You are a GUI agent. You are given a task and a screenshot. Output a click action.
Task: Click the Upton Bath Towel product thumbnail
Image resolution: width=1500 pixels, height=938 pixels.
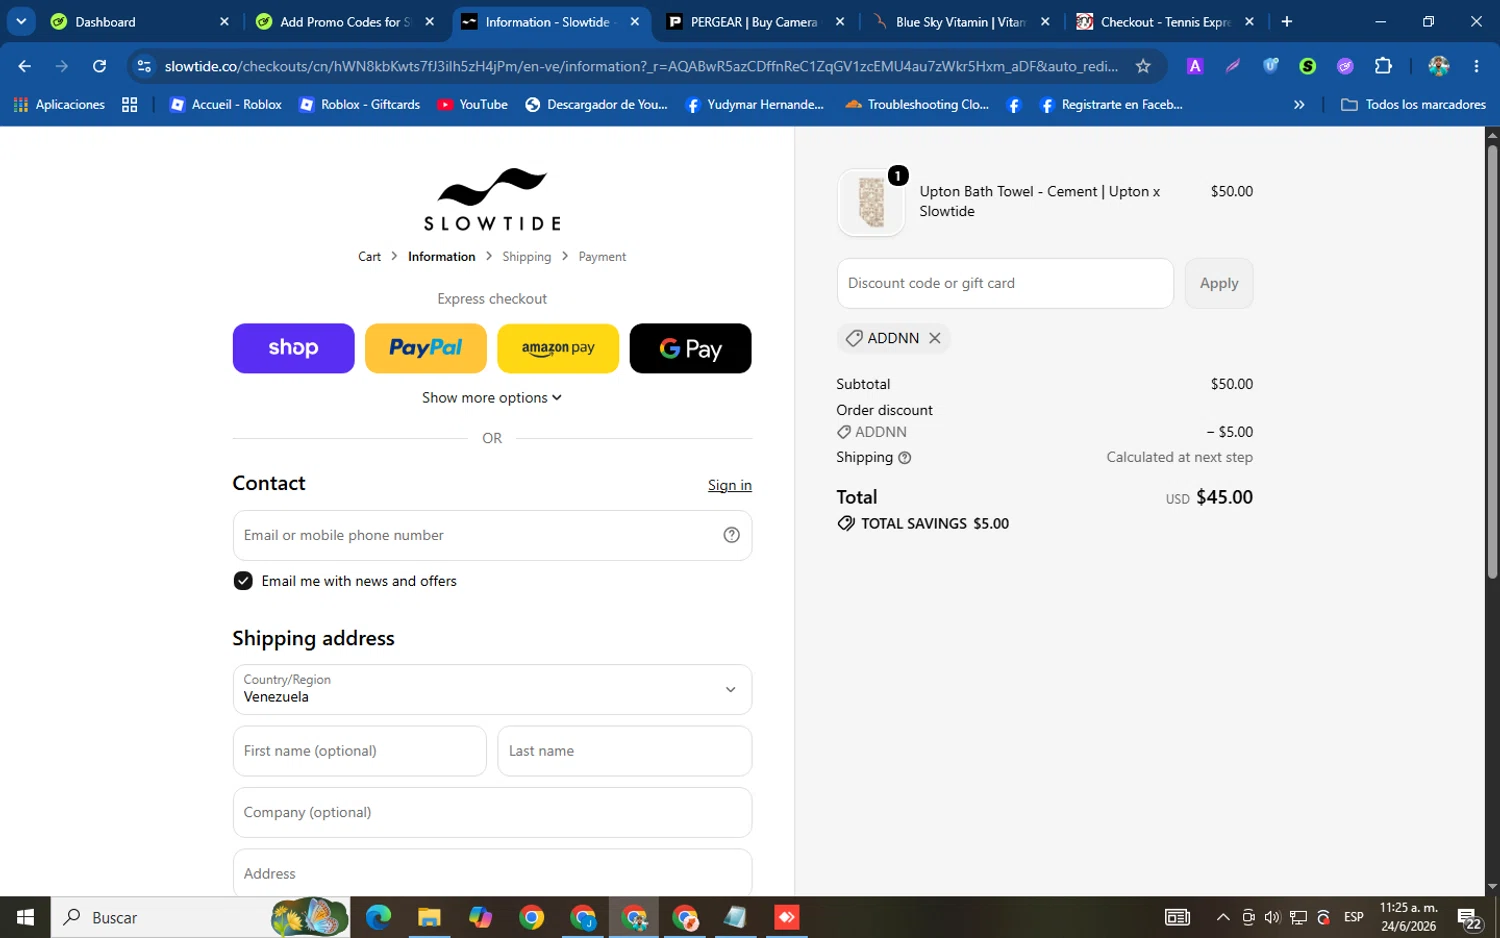click(871, 202)
